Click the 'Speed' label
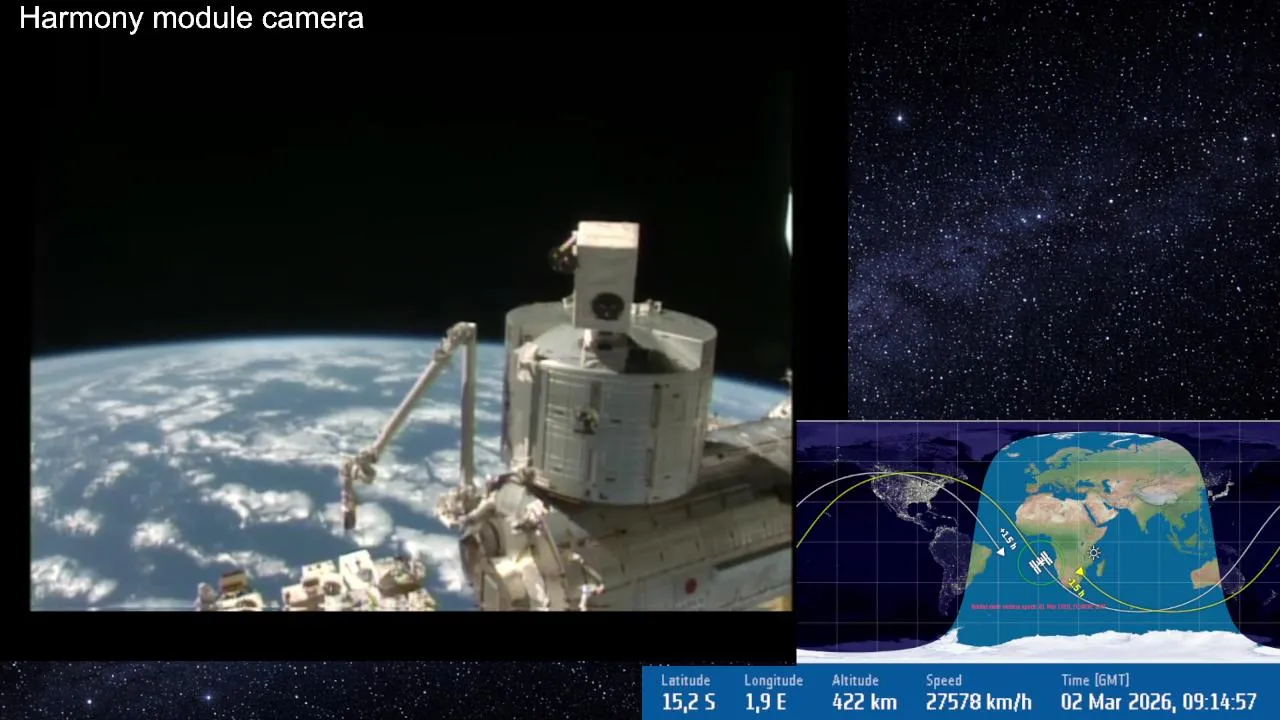1280x720 pixels. pyautogui.click(x=943, y=680)
